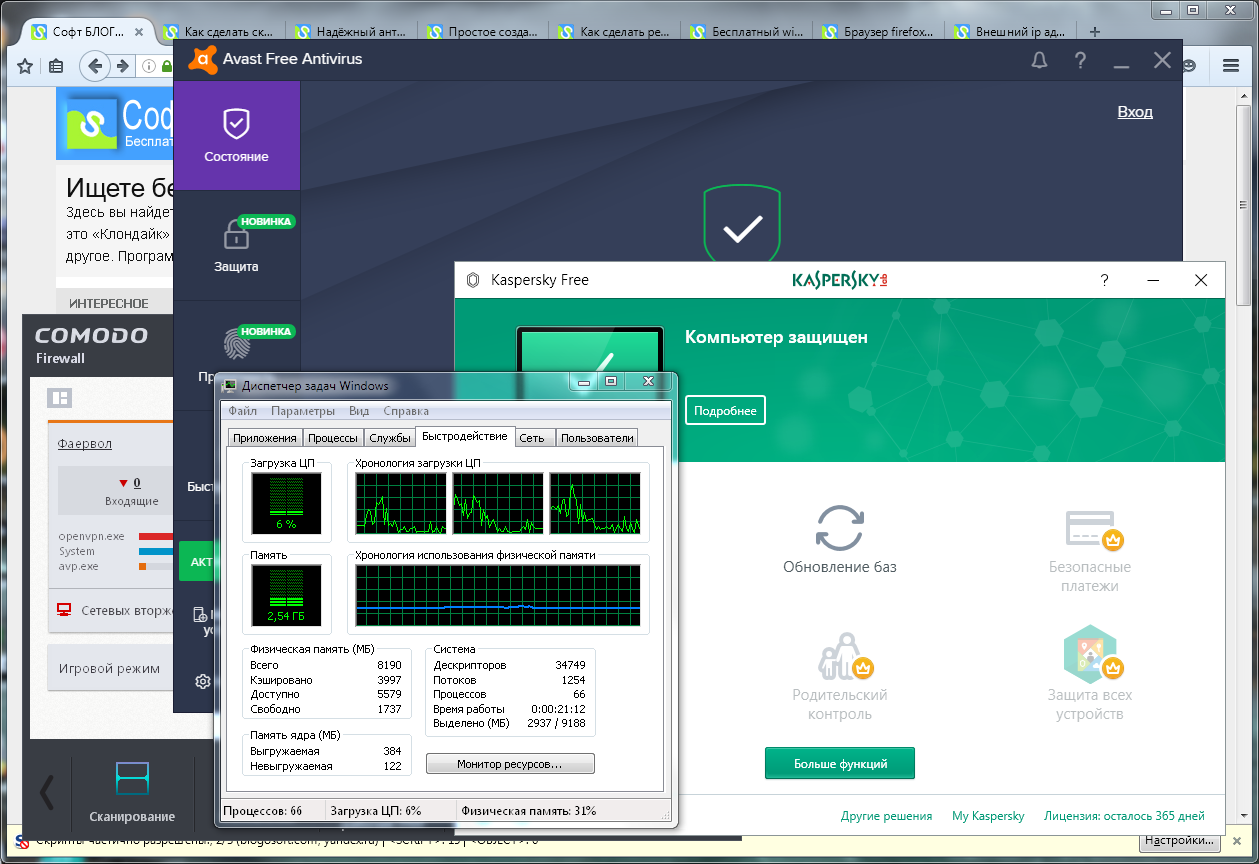Open Сканирование in Comodo Firewall
Viewport: 1259px width, 864px height.
132,794
